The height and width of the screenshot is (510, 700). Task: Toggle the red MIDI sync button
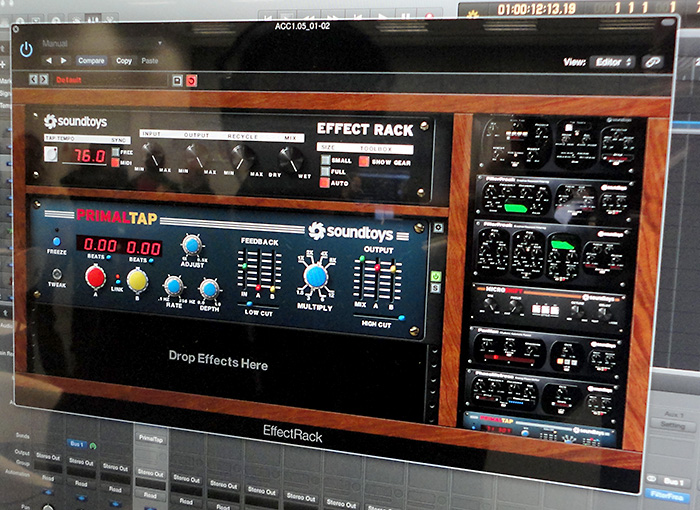click(115, 163)
